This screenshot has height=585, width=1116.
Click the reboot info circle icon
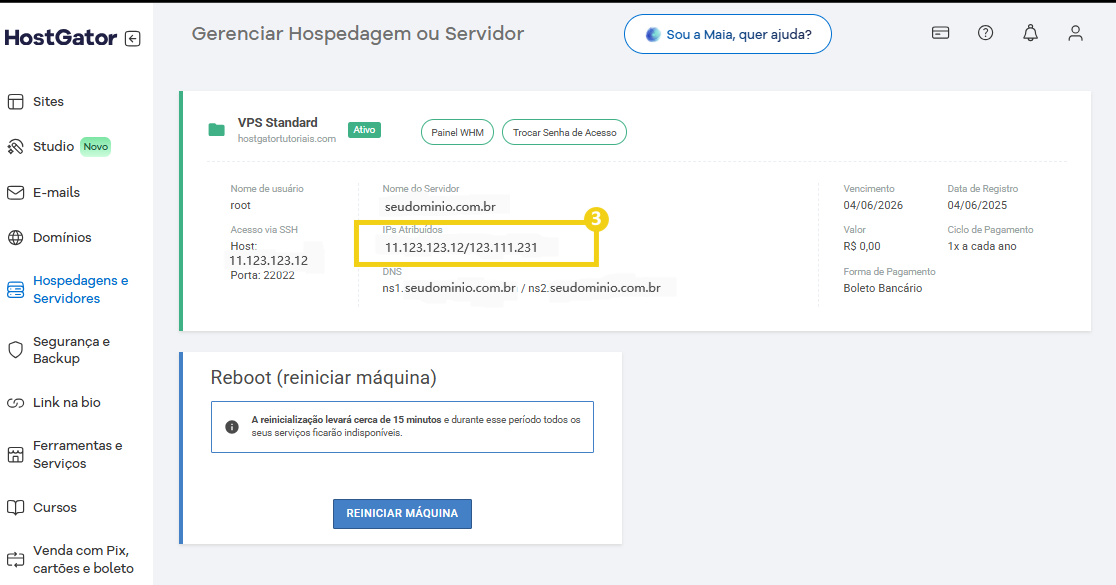click(232, 427)
